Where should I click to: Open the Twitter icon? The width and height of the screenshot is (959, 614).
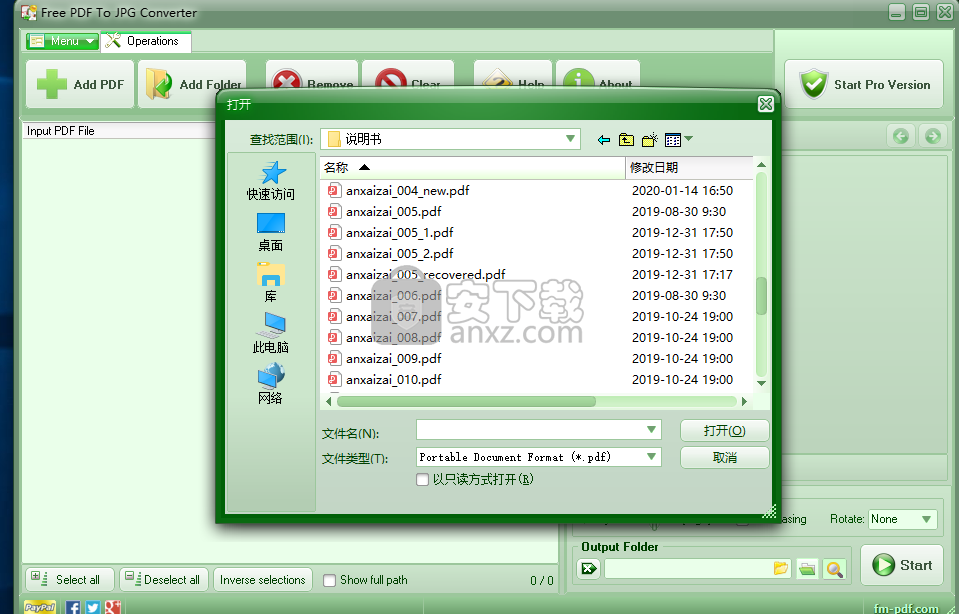pyautogui.click(x=92, y=607)
